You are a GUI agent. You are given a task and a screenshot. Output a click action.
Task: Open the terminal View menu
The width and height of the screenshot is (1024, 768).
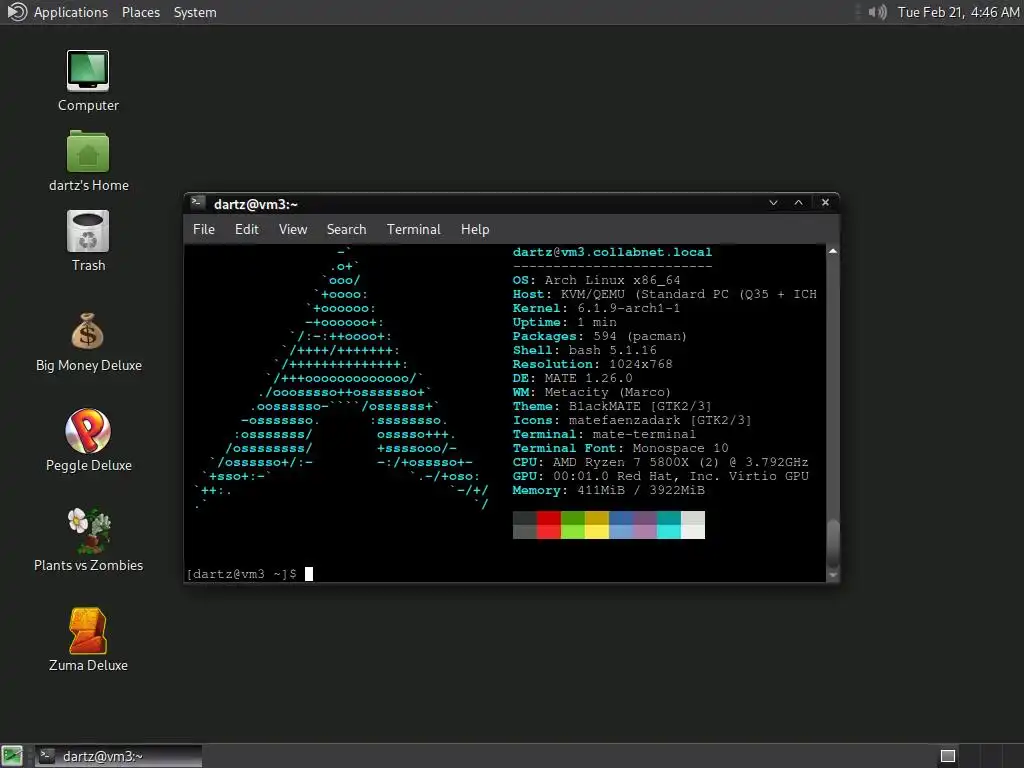[293, 229]
